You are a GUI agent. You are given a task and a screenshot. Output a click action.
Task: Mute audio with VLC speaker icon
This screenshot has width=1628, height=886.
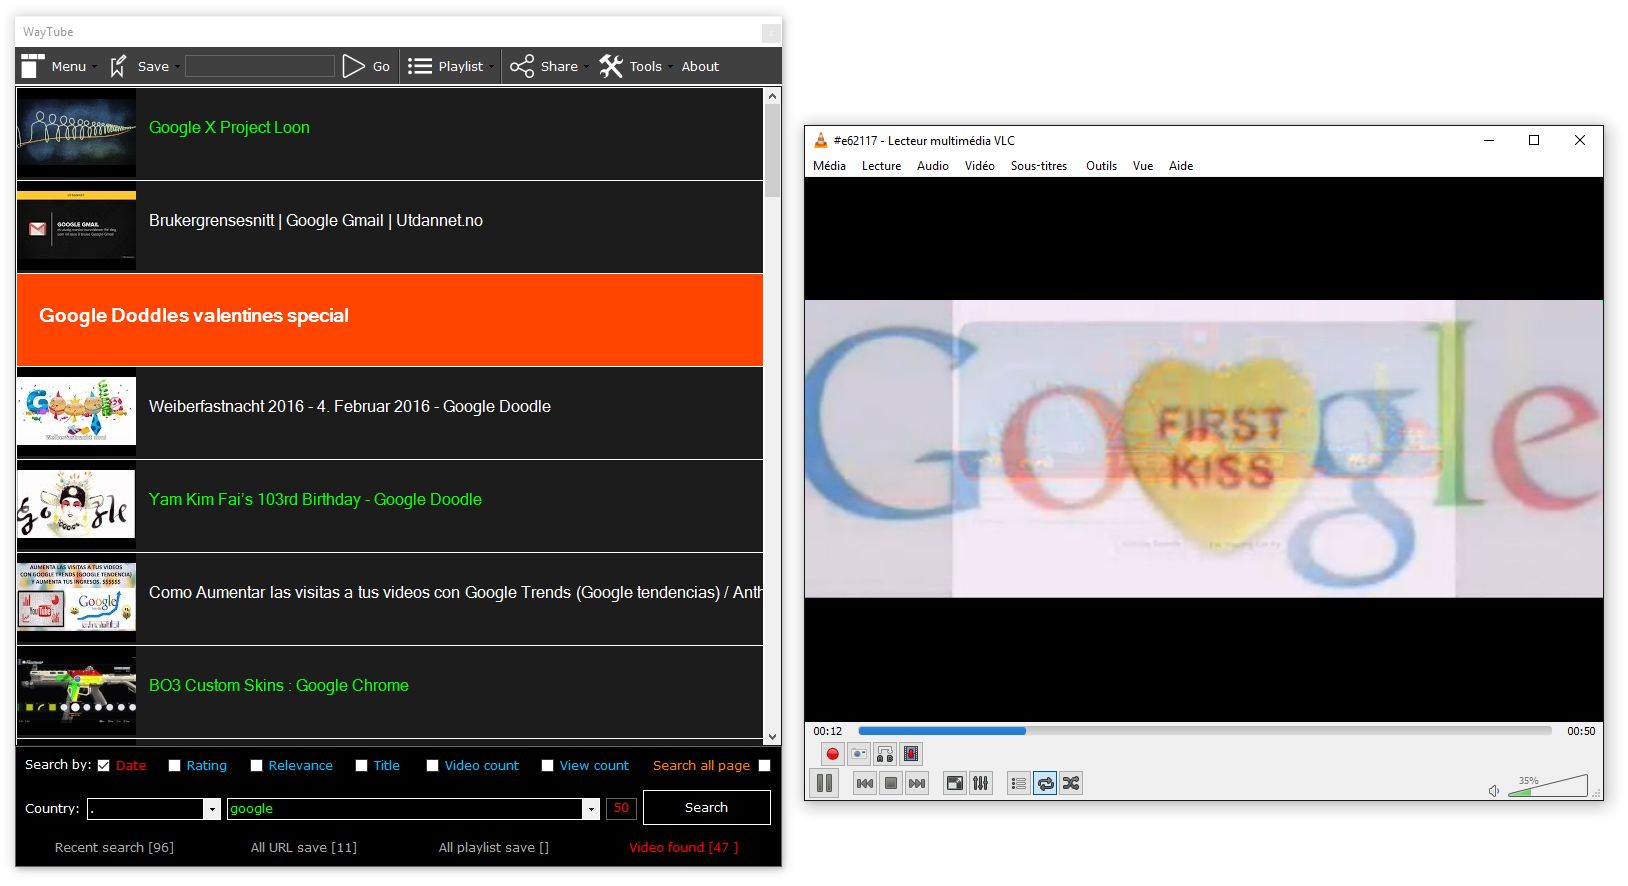1494,791
